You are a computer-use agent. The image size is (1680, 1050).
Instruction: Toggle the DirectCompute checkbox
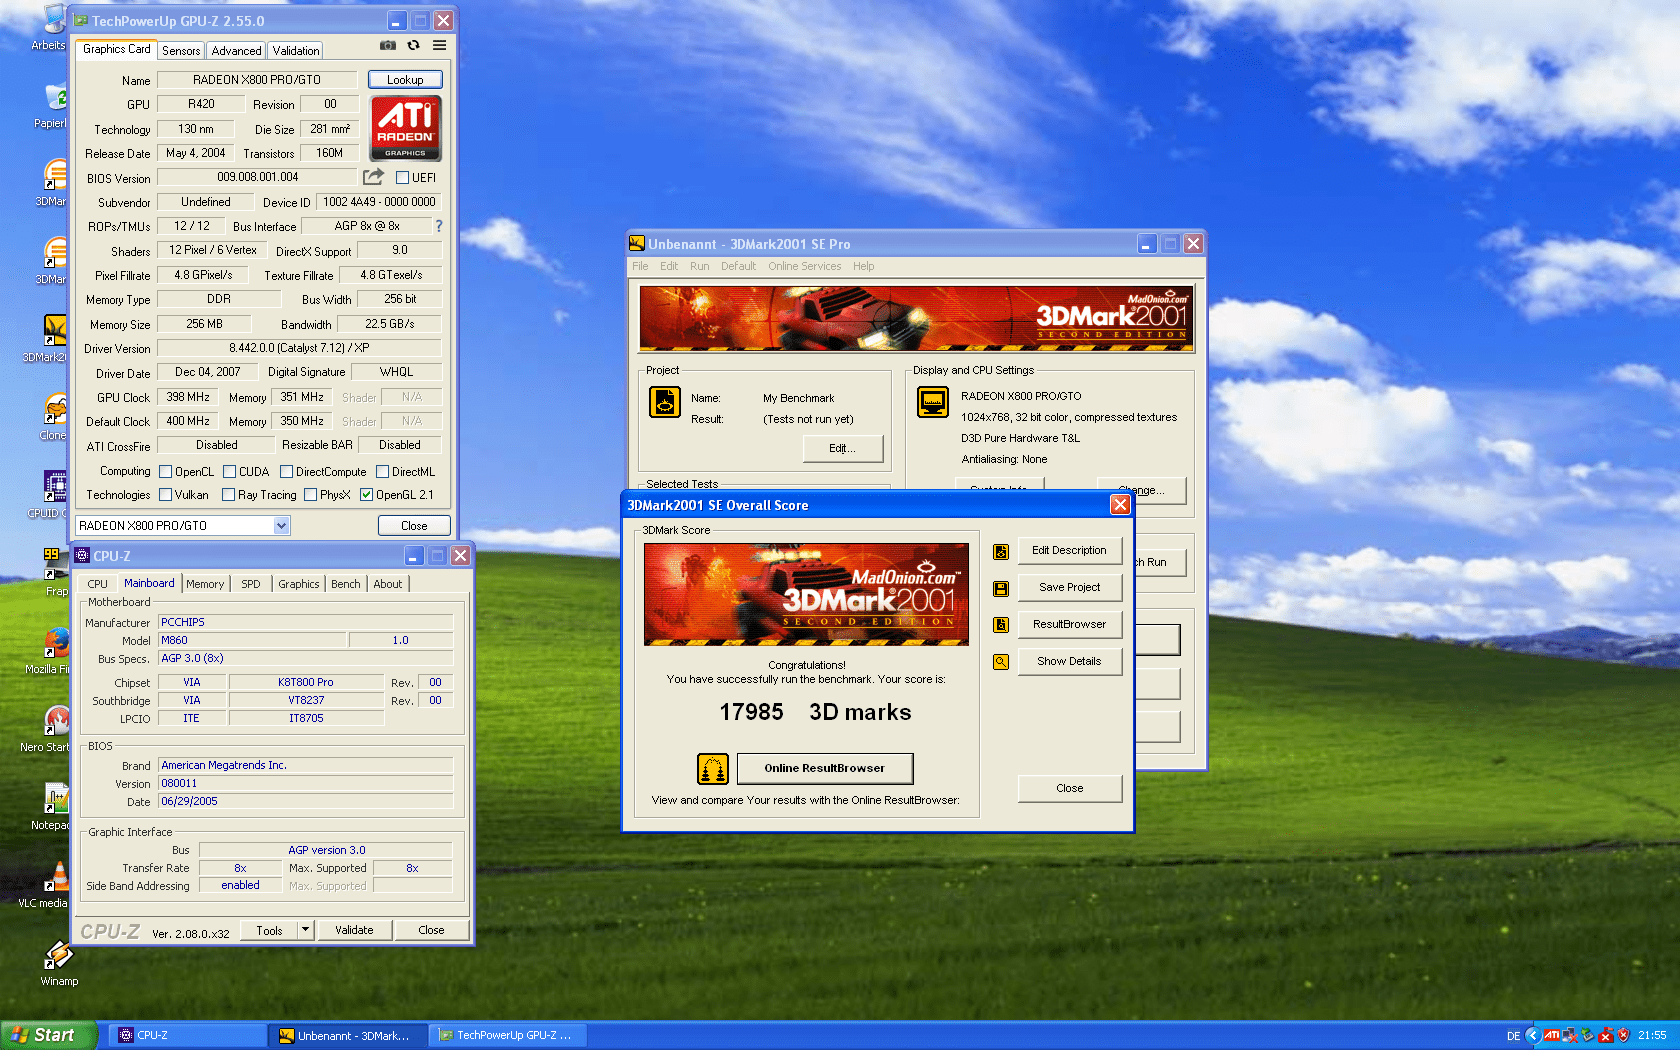click(286, 472)
